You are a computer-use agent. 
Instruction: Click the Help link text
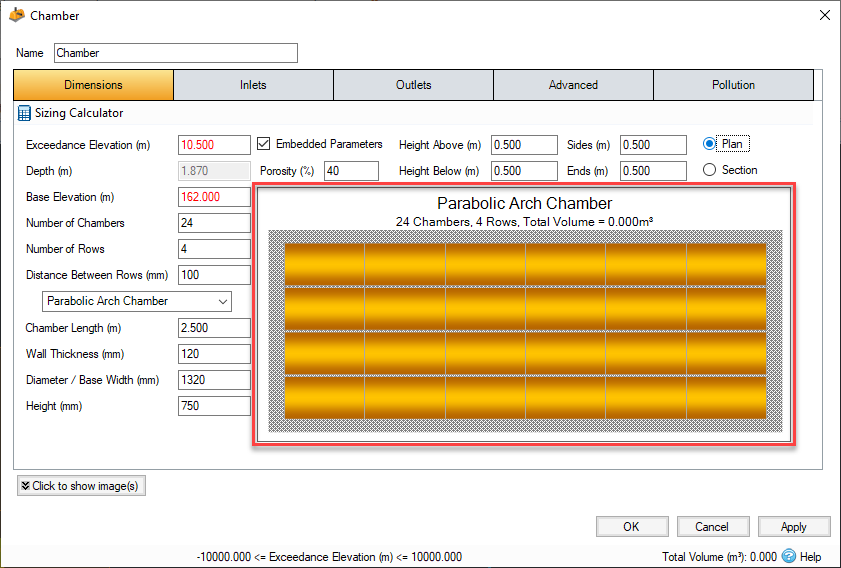click(810, 557)
